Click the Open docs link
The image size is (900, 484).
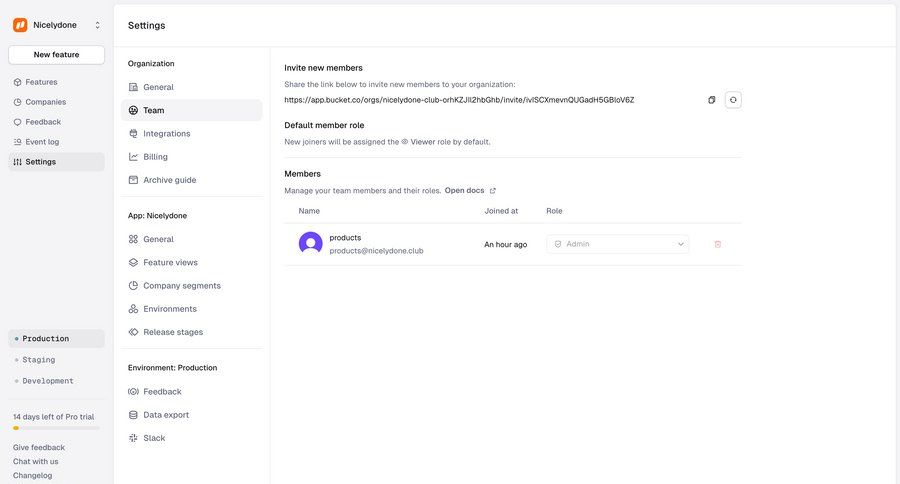tap(464, 191)
